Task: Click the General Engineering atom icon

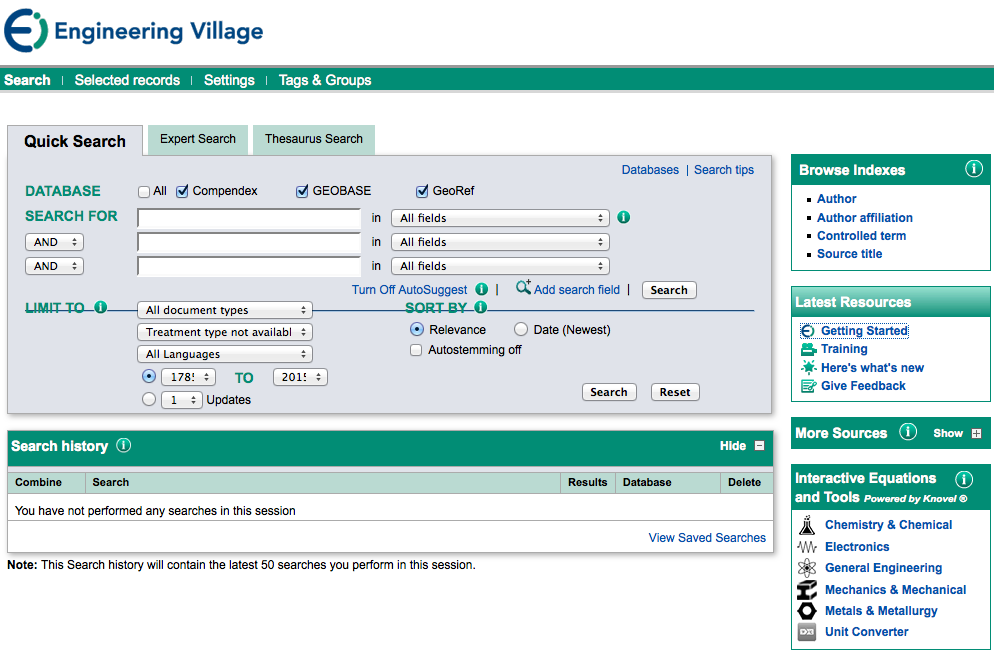Action: (x=807, y=567)
